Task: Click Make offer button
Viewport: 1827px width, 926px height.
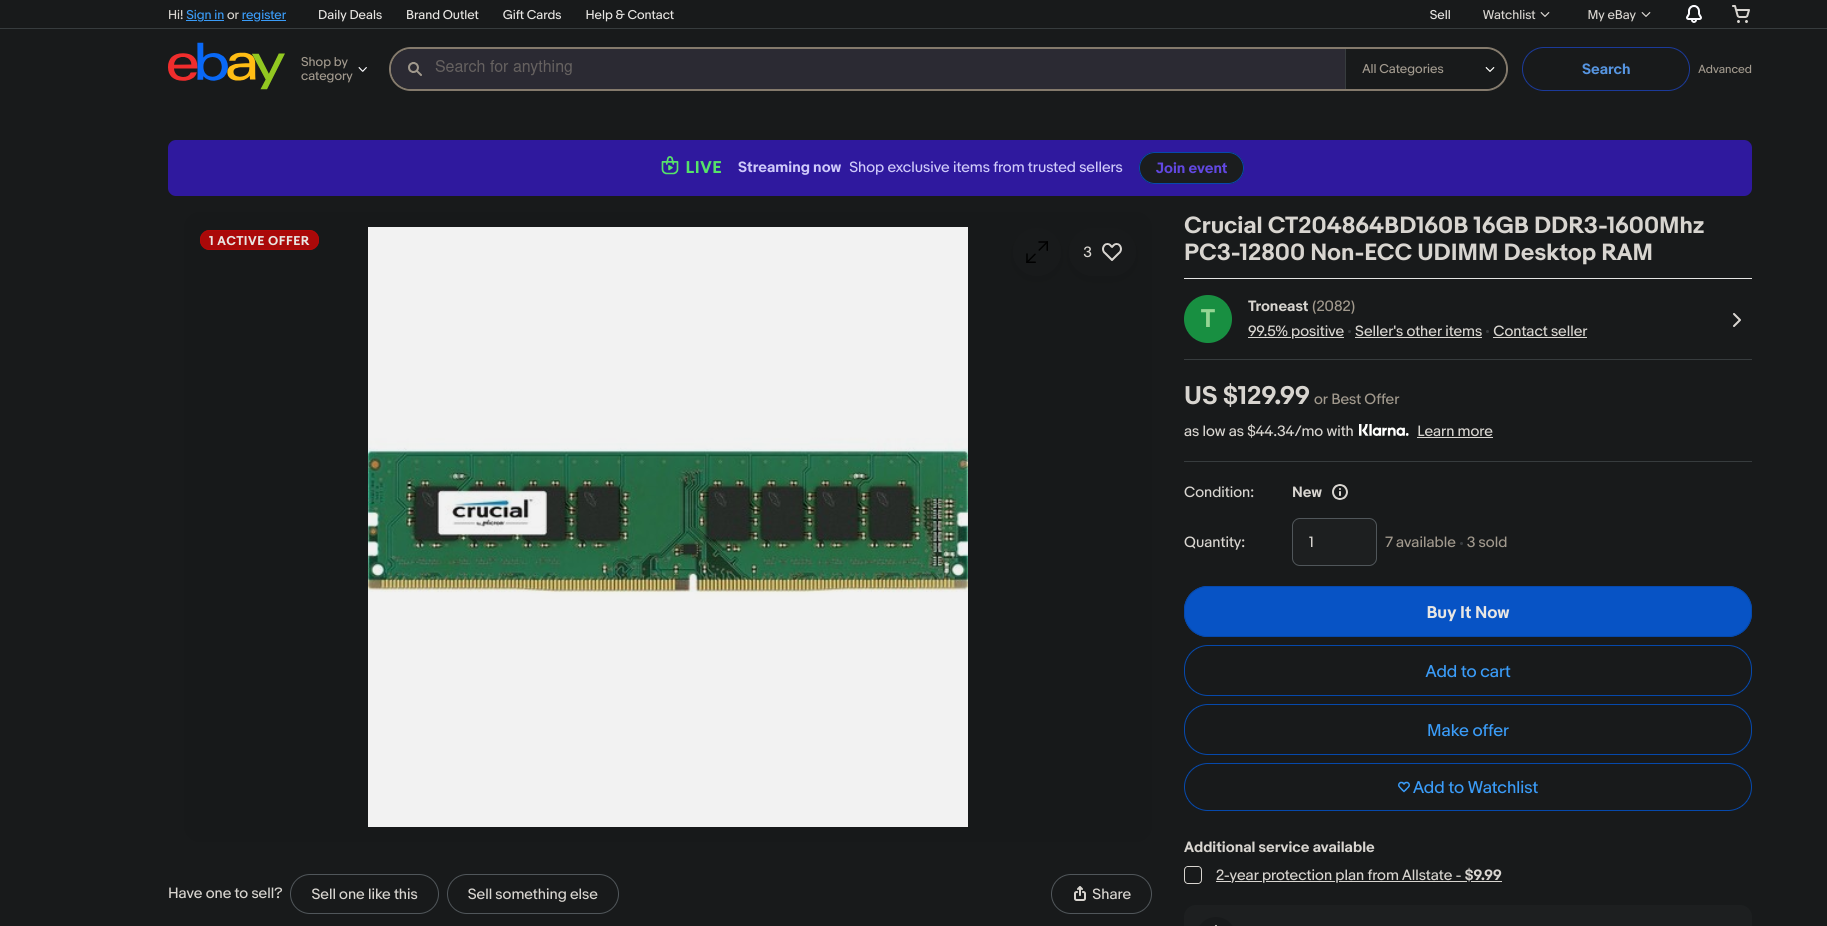Action: 1468,730
